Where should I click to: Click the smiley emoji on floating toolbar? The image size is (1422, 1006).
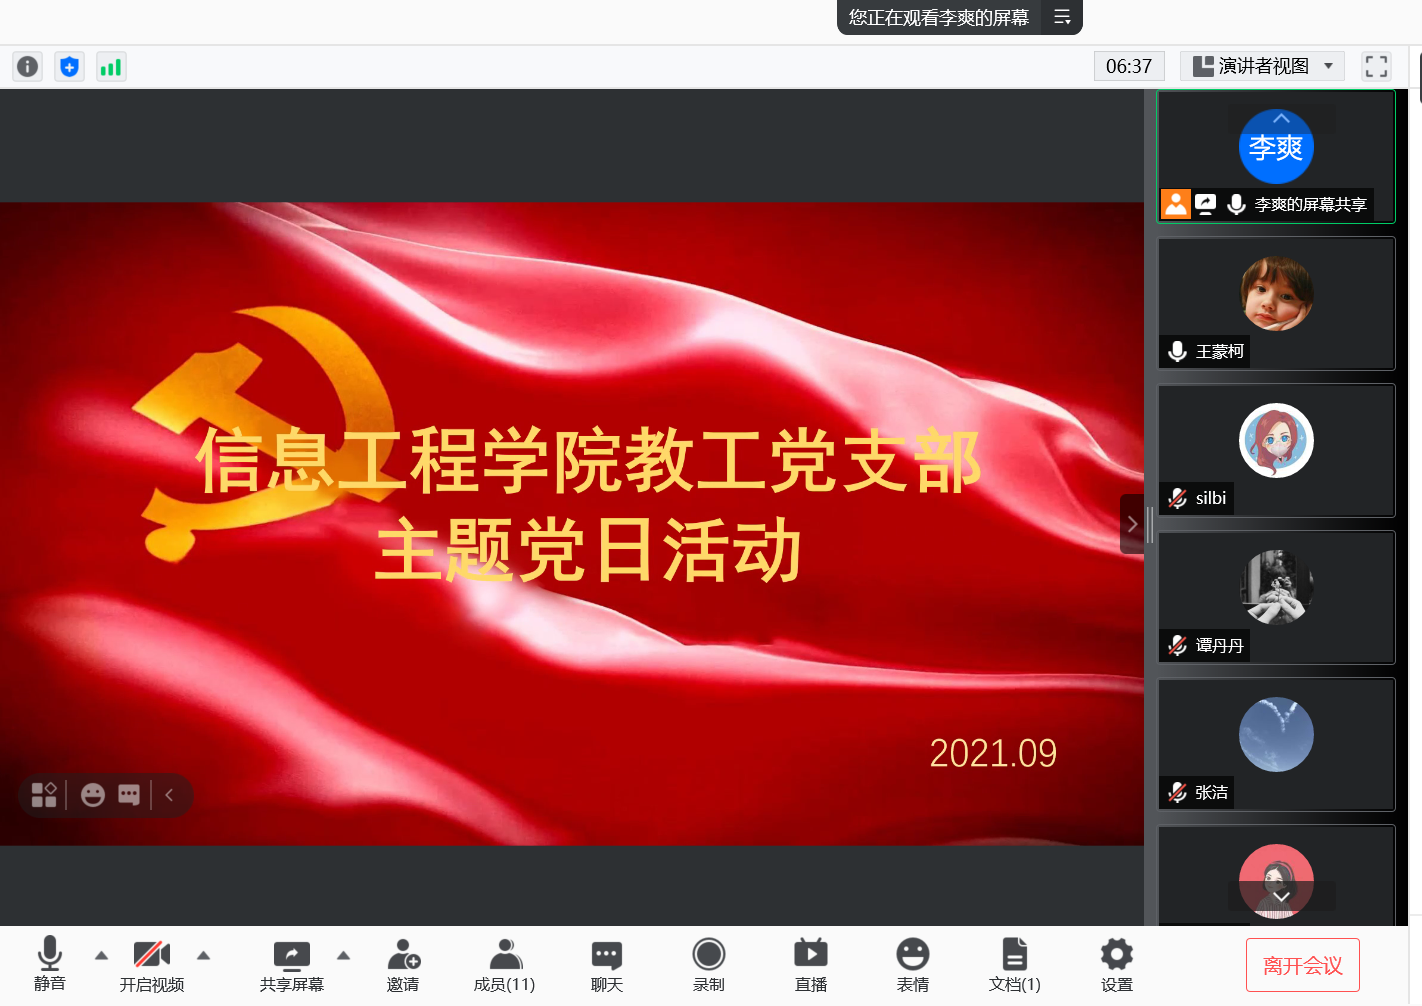pyautogui.click(x=93, y=795)
